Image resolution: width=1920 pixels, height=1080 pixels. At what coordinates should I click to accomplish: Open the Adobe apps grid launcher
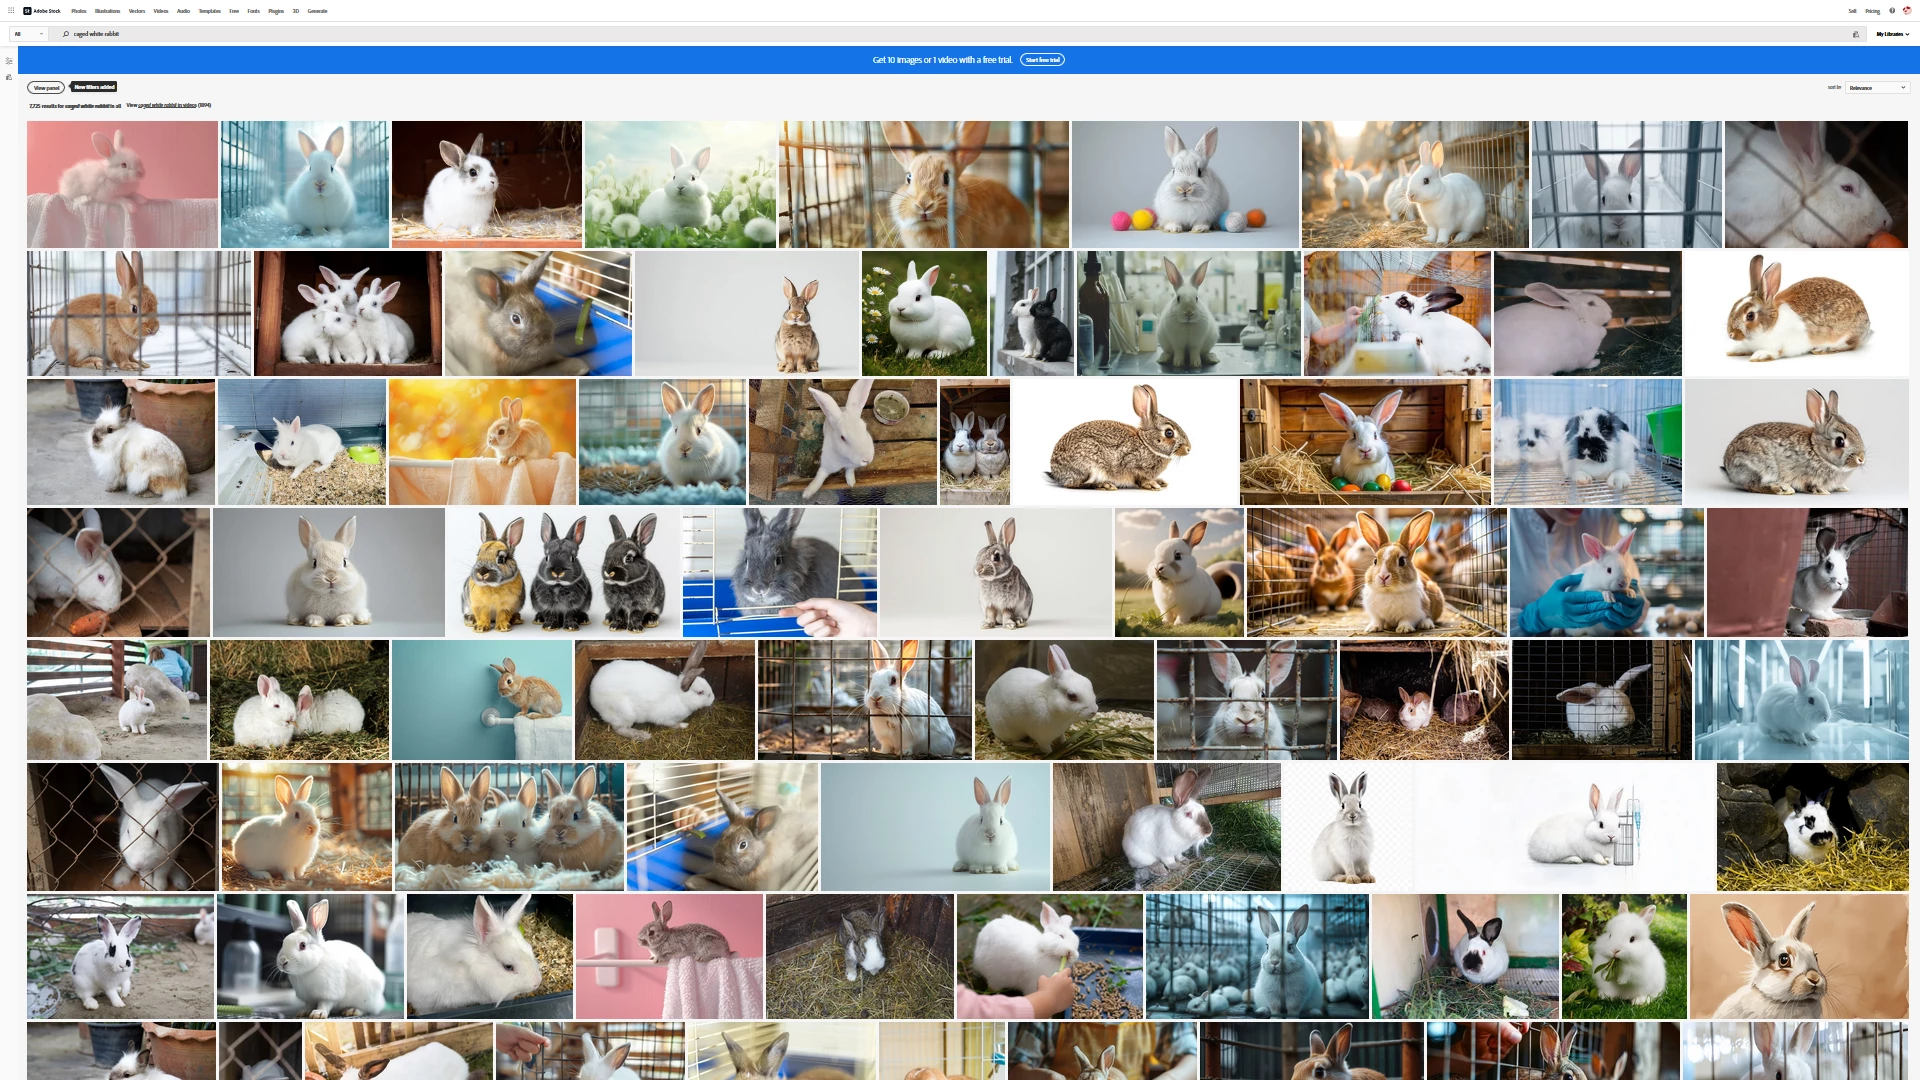tap(11, 11)
